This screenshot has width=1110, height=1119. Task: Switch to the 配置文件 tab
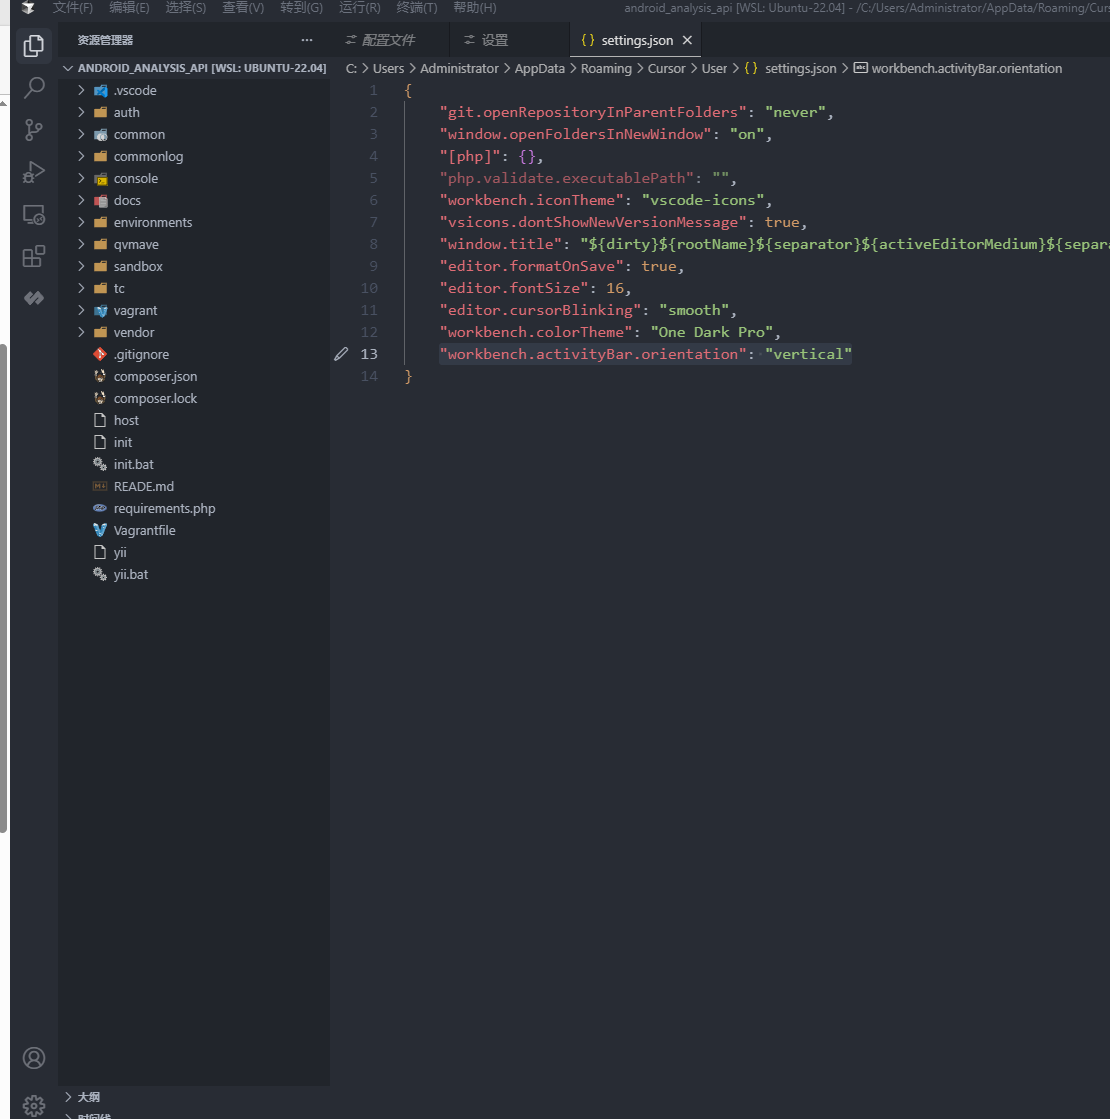(x=388, y=40)
